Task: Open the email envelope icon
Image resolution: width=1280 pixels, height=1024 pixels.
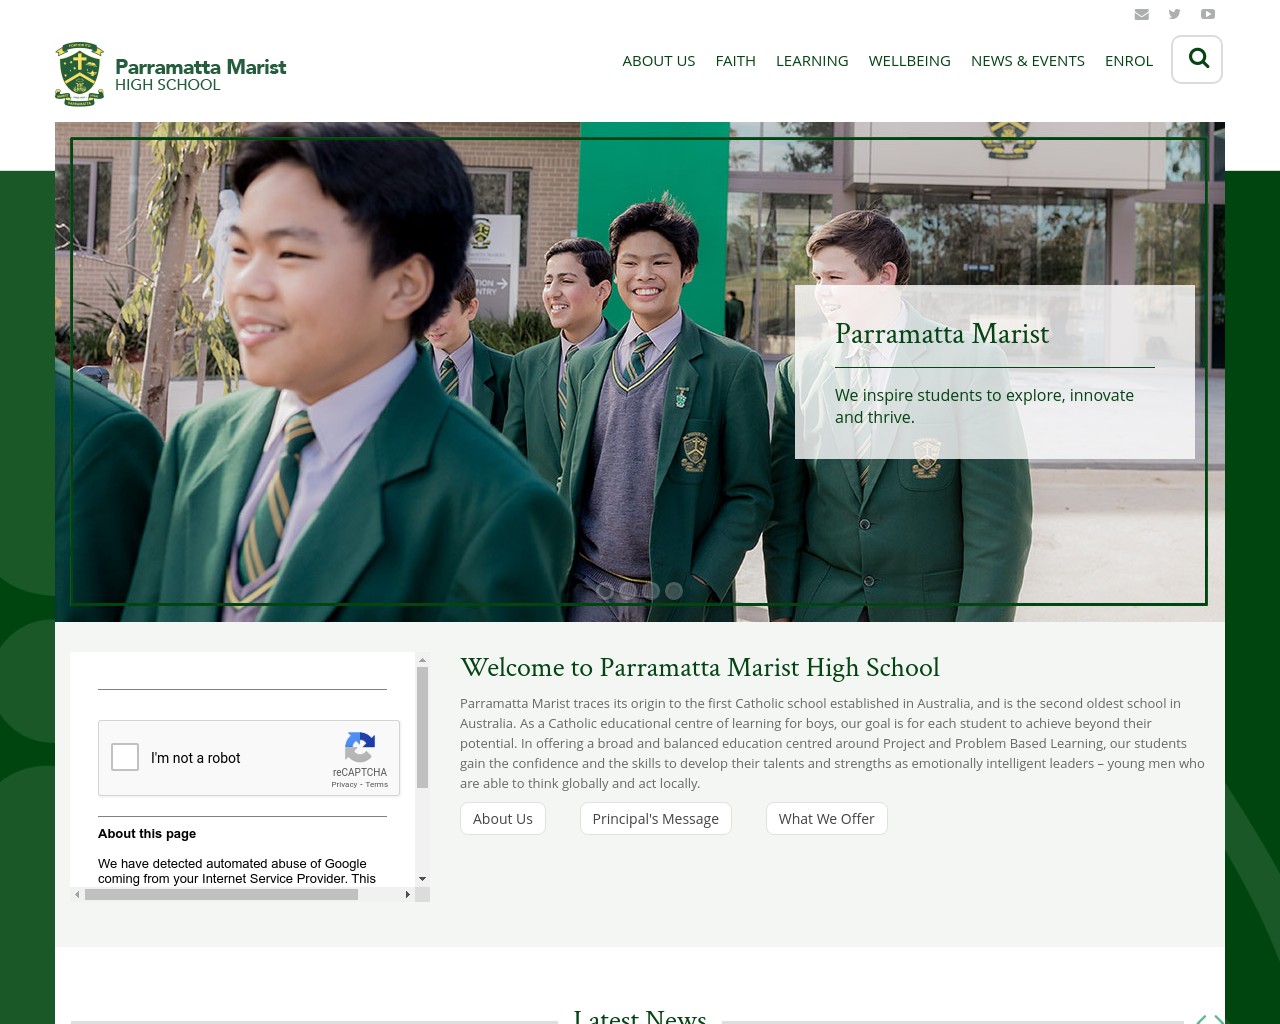Action: click(1142, 14)
